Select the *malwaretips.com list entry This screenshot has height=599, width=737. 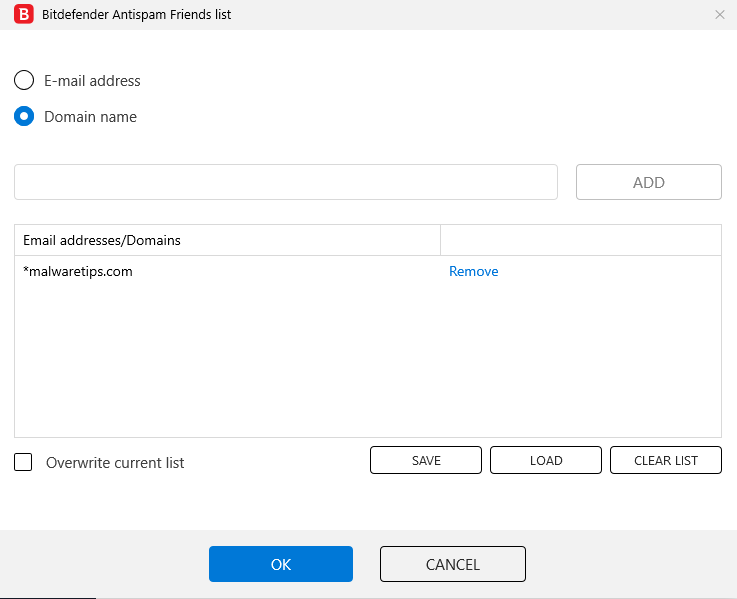(78, 271)
